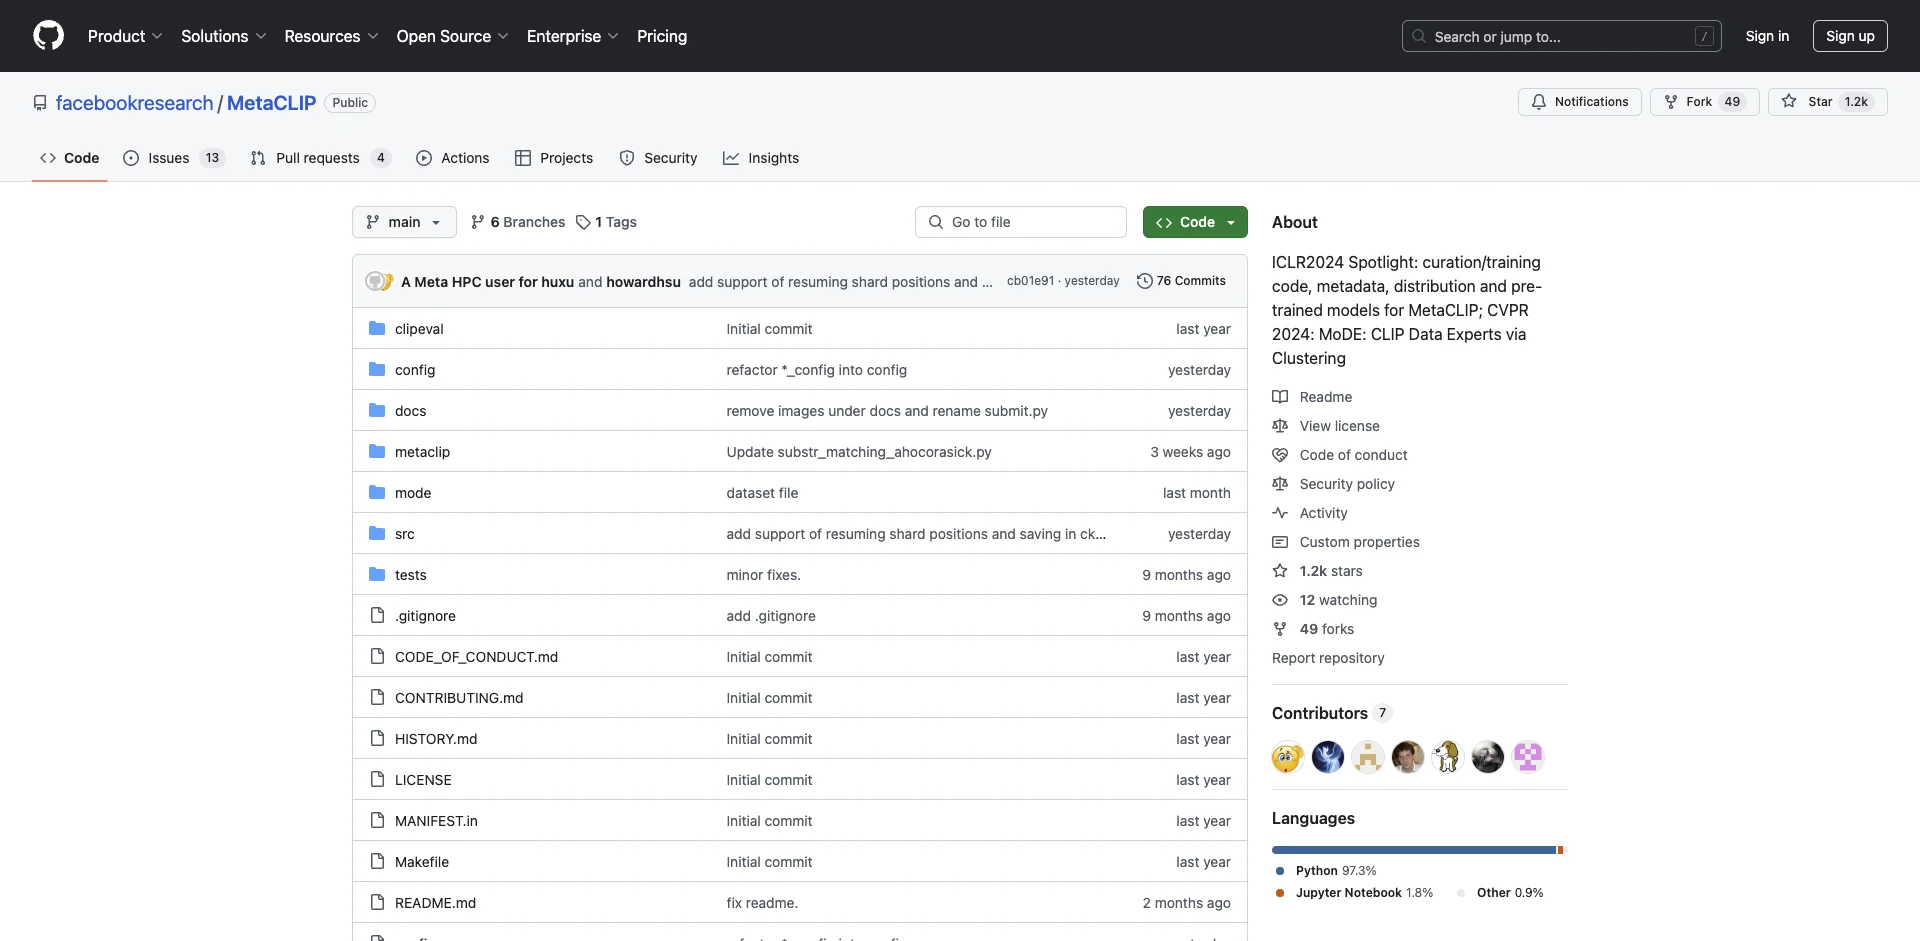1920x941 pixels.
Task: Click the Go to file search field
Action: [x=1021, y=222]
